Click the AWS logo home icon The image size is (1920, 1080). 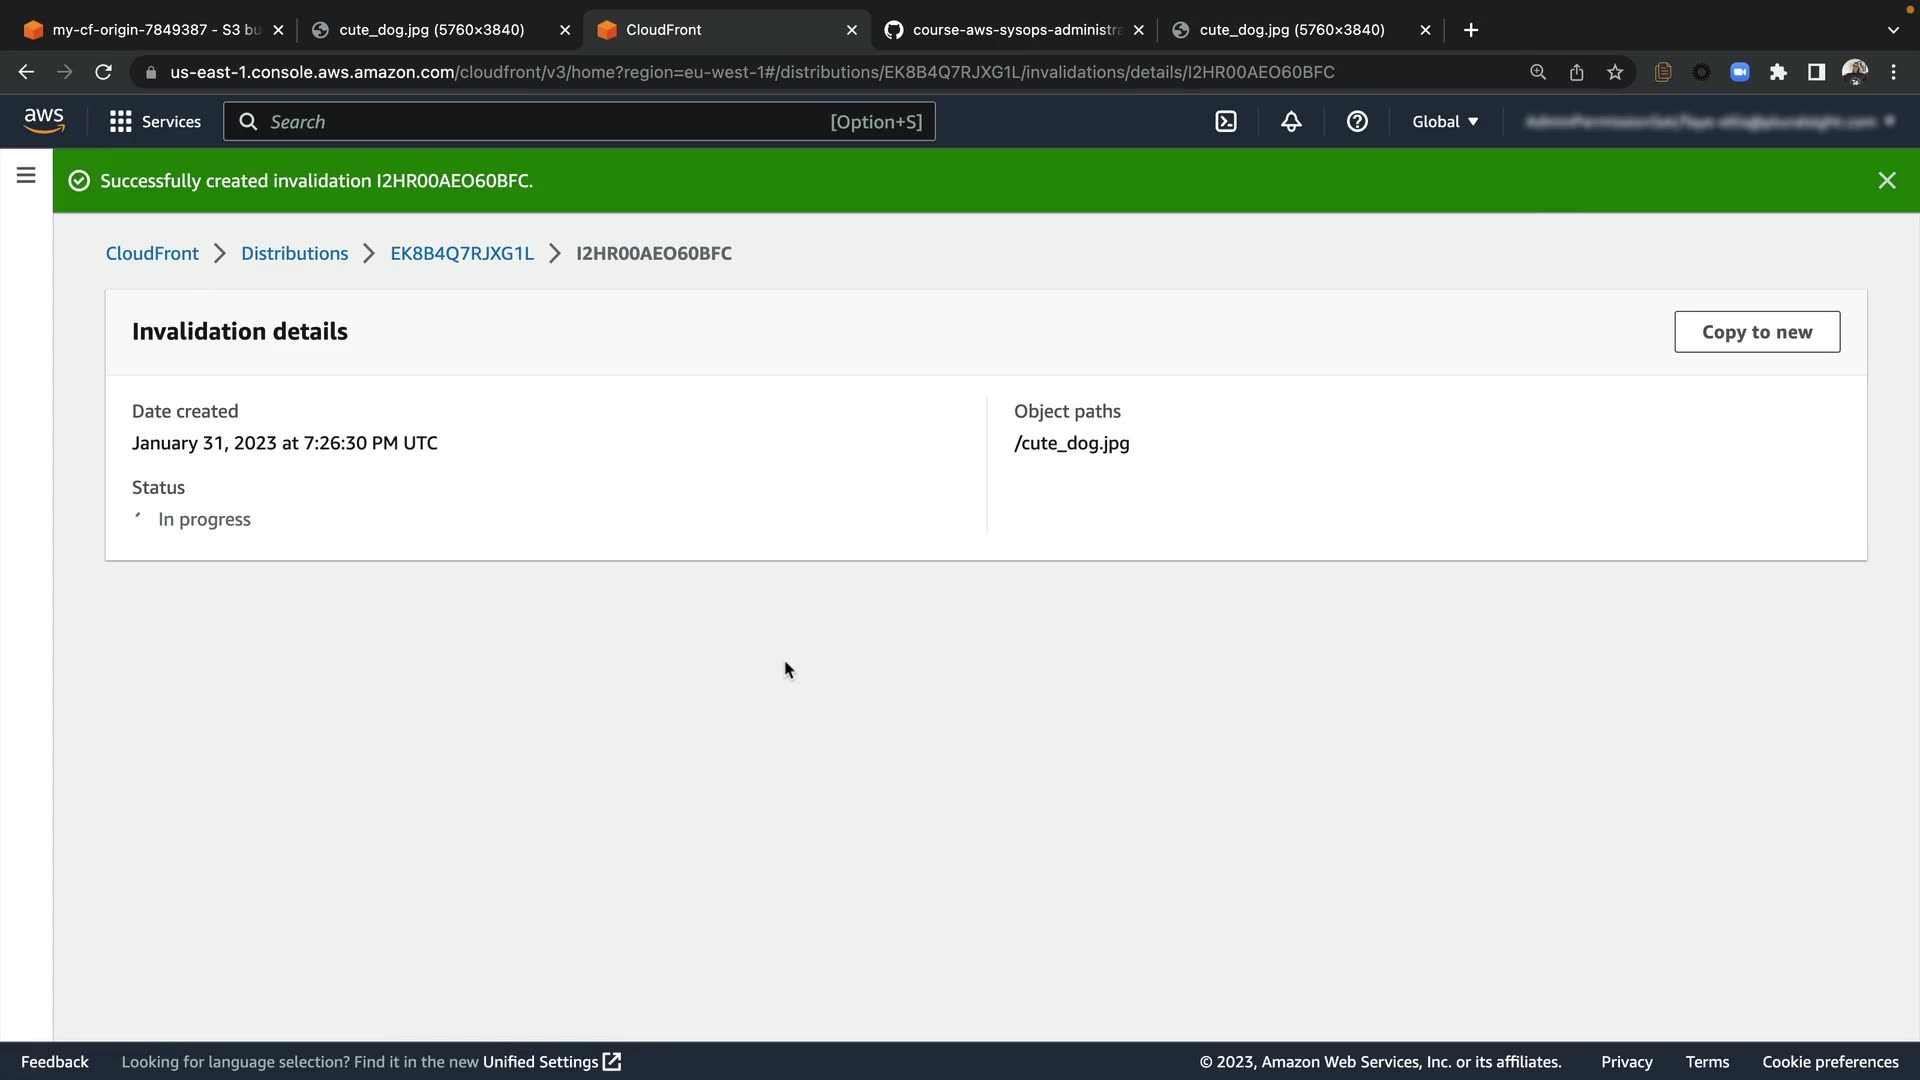44,121
